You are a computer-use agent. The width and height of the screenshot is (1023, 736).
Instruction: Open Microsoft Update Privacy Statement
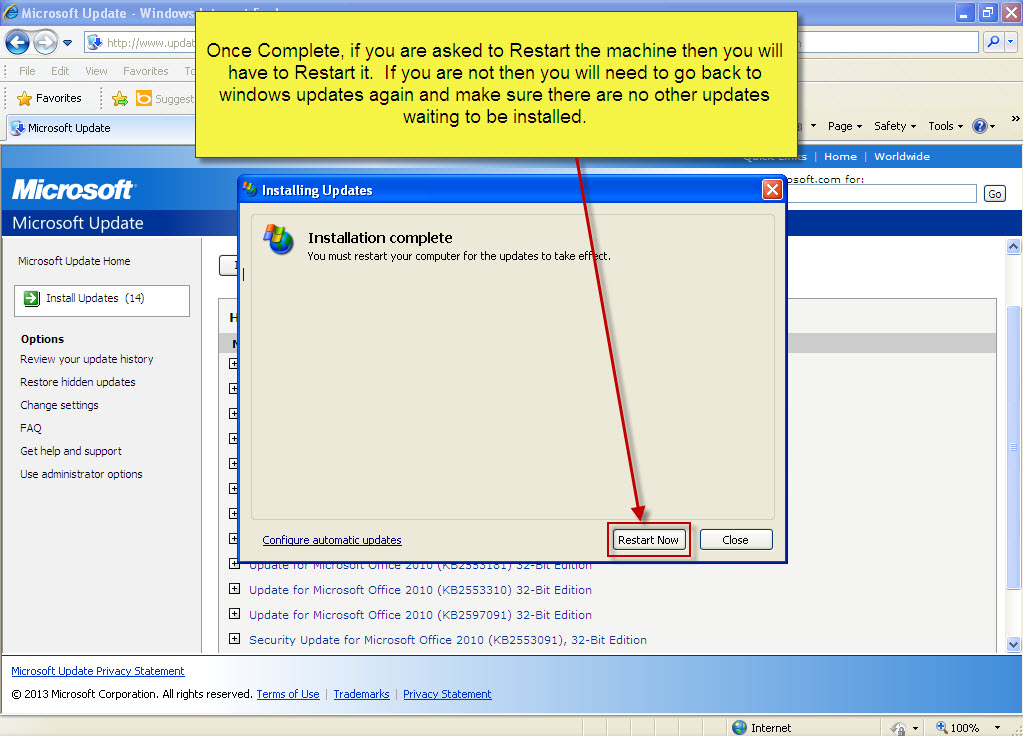click(98, 671)
